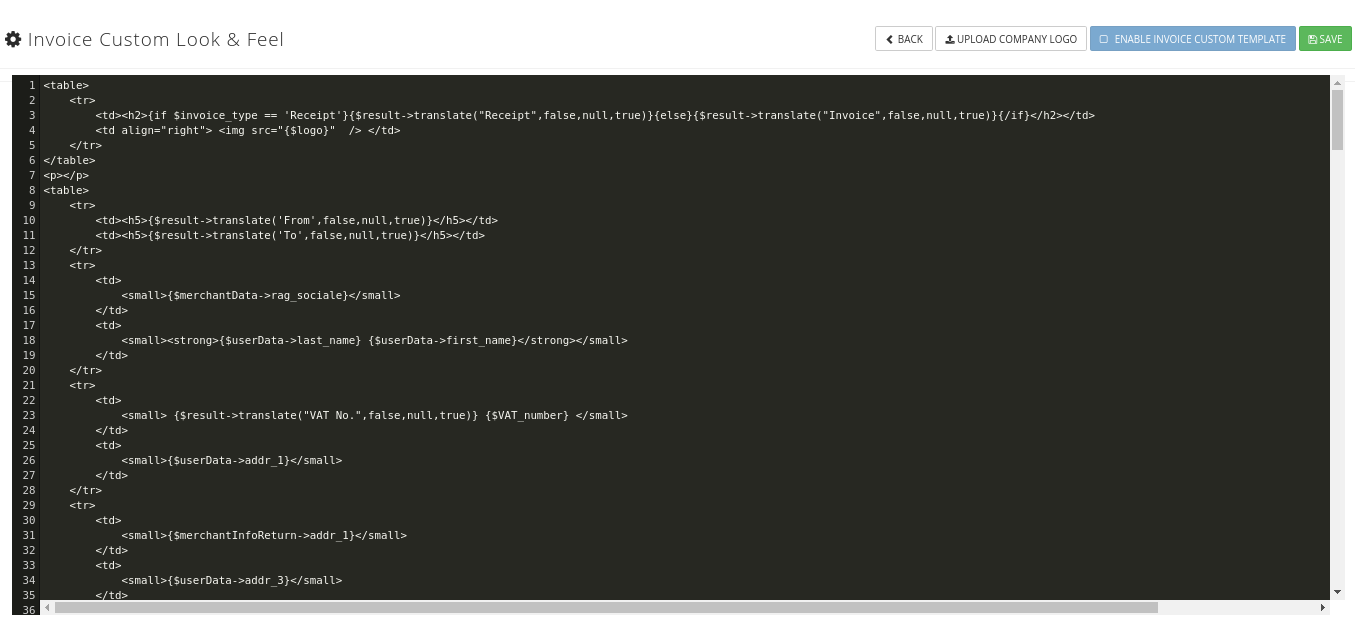Click line number 8 in the gutter
Screen dimensions: 1355x630
point(32,190)
